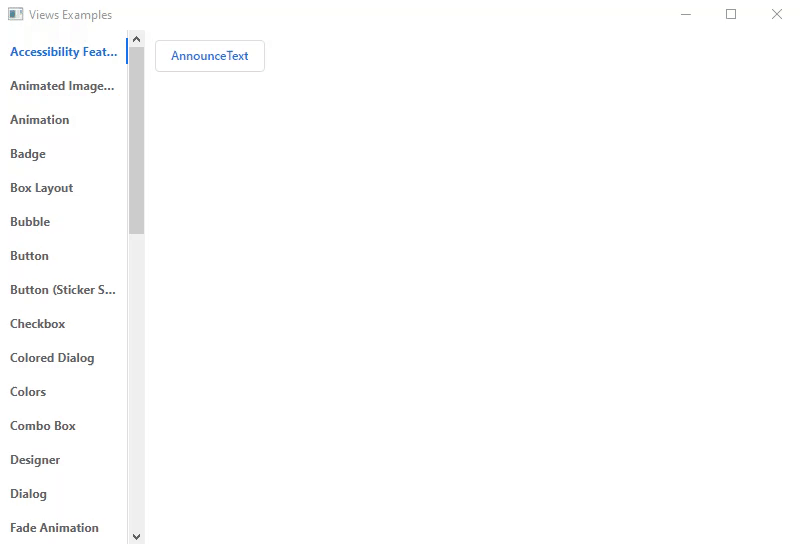800x544 pixels.
Task: Open the Colored Dialog example
Action: point(52,358)
